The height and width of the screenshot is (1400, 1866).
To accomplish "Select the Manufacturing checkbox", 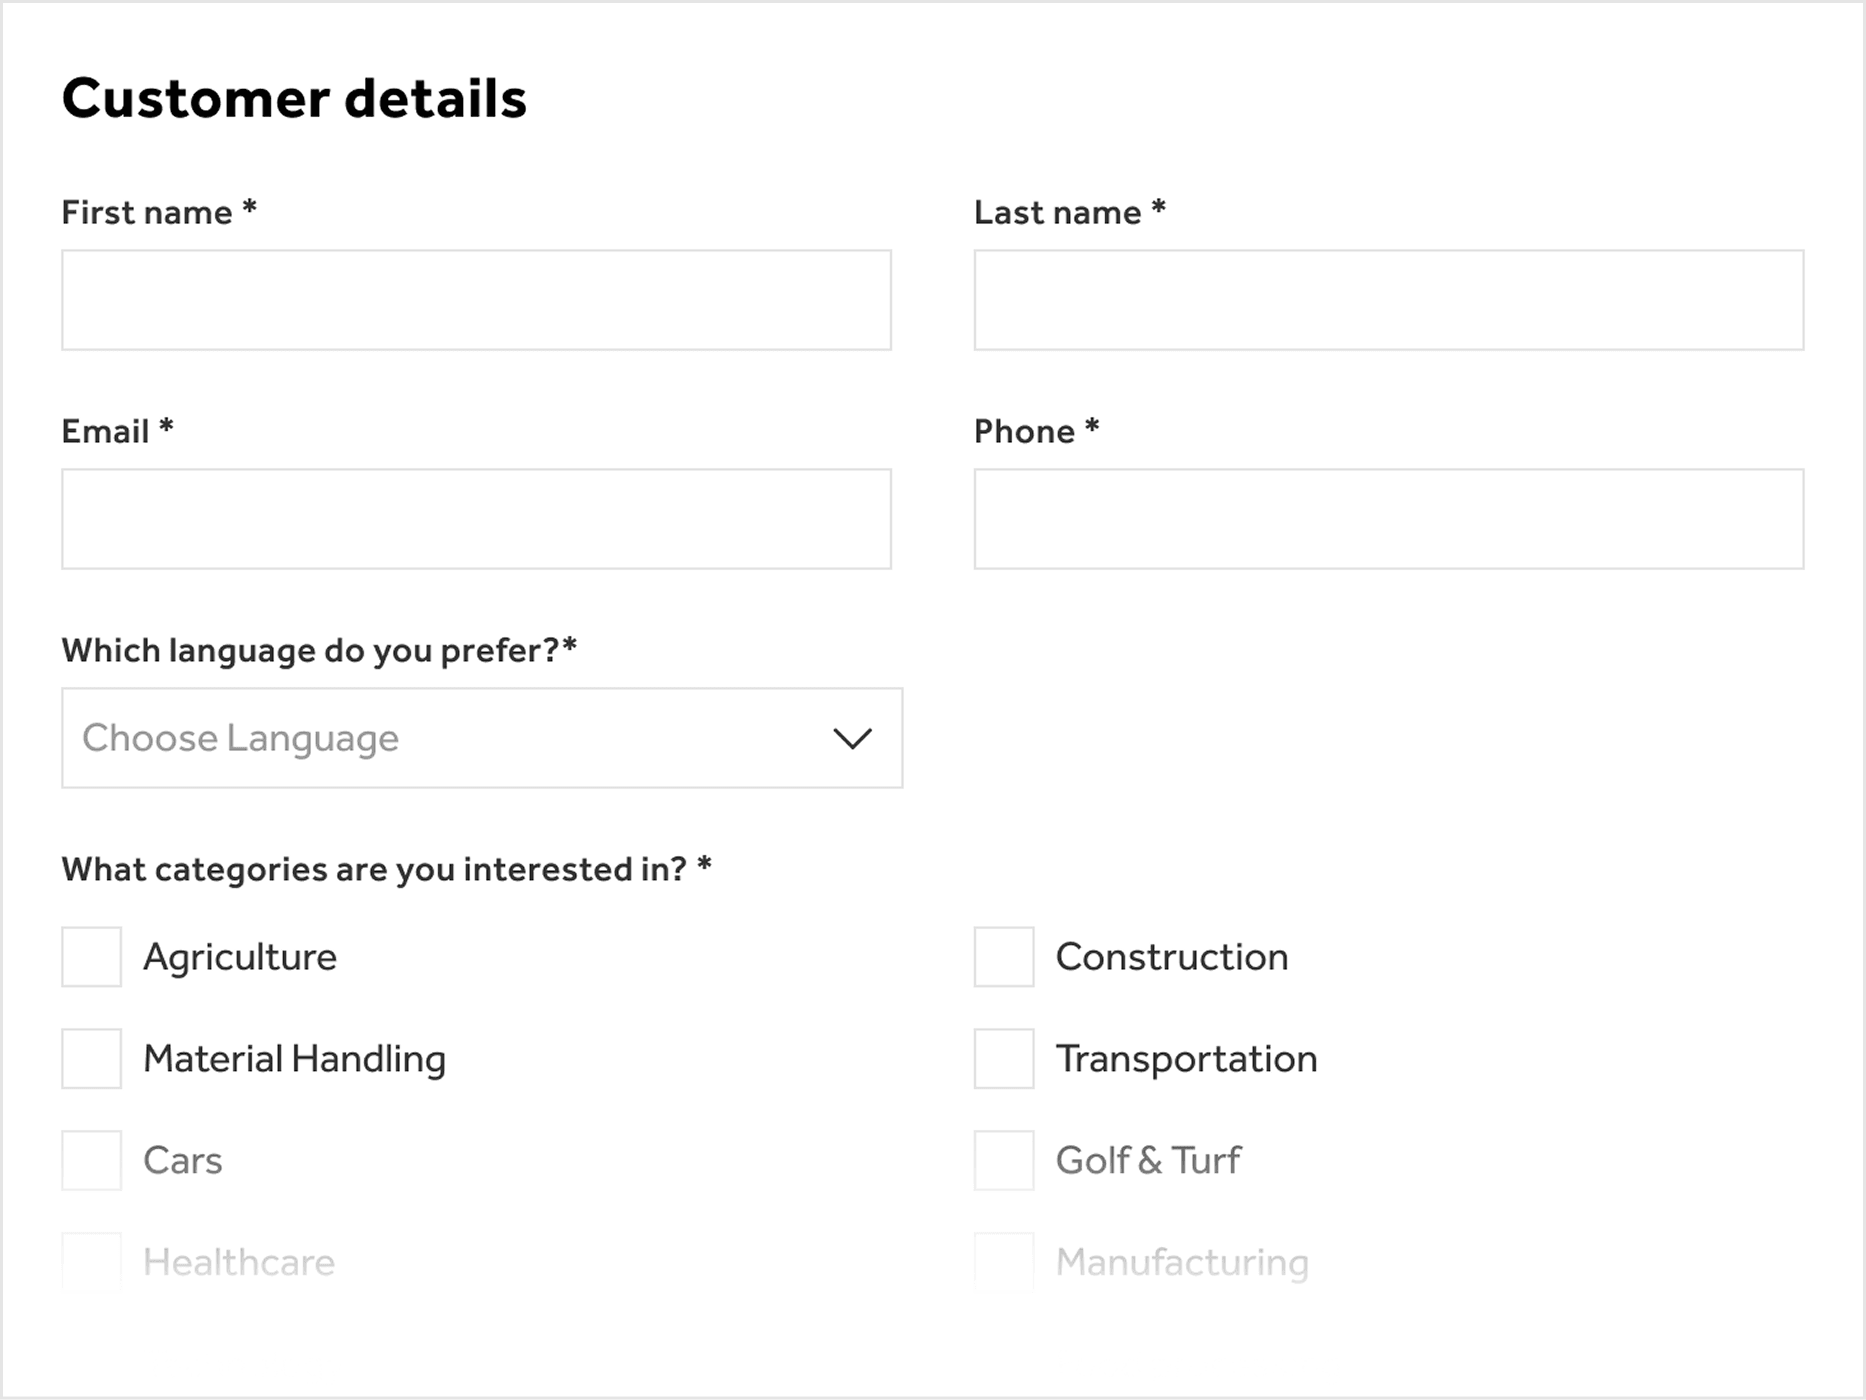I will pyautogui.click(x=1004, y=1262).
